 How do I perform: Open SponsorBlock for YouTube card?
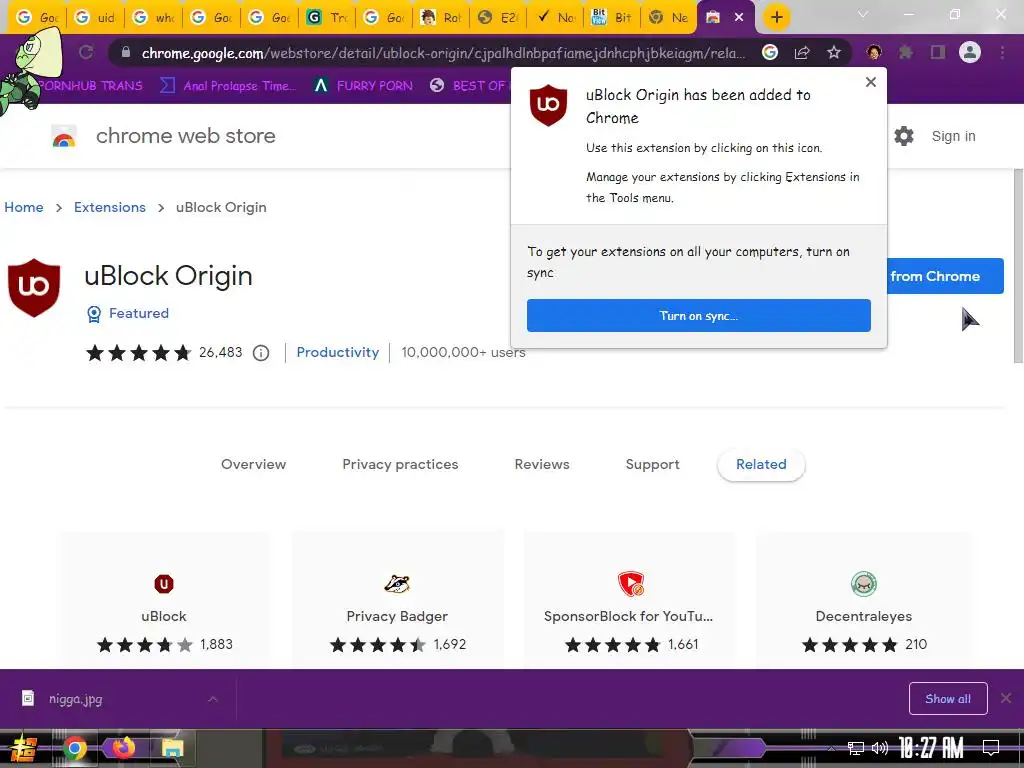pyautogui.click(x=628, y=602)
